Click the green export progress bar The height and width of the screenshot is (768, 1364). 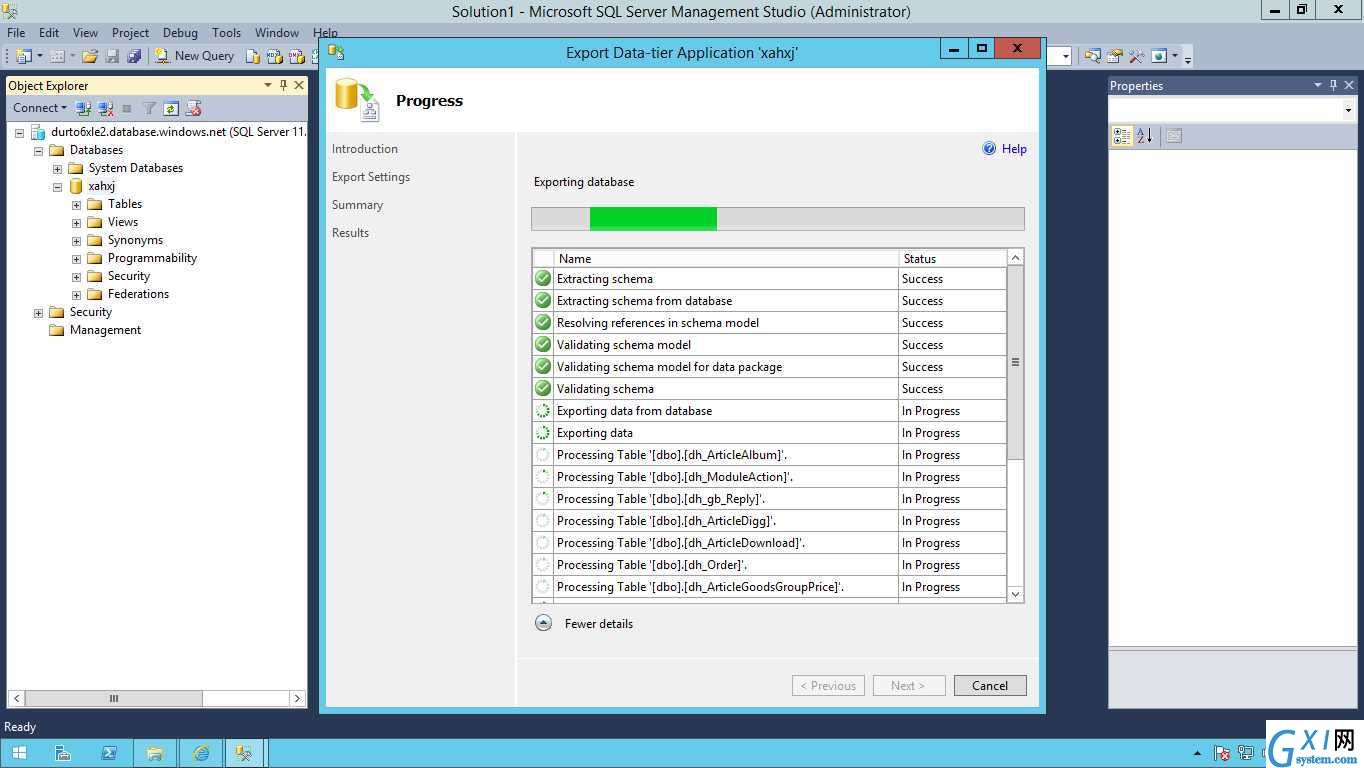(653, 218)
